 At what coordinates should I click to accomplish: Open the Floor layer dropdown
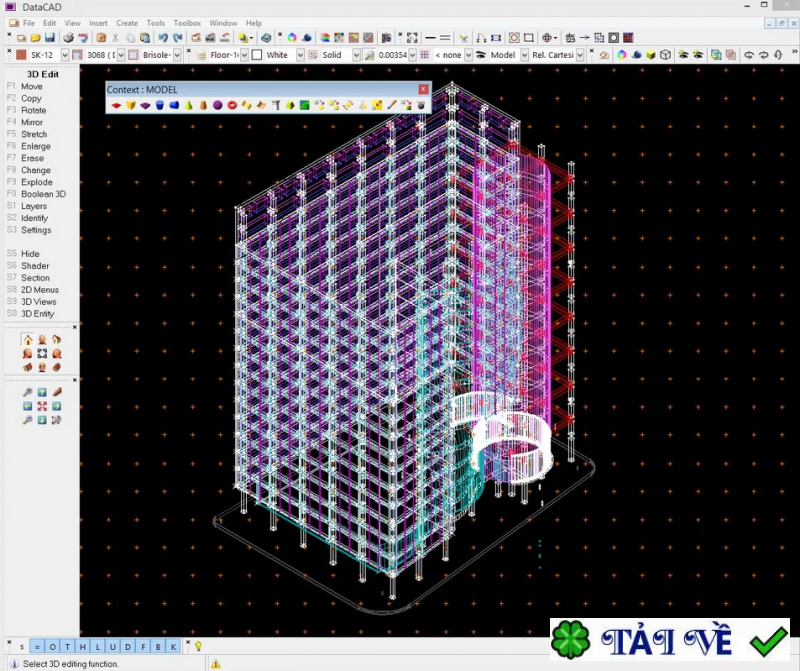[x=244, y=55]
